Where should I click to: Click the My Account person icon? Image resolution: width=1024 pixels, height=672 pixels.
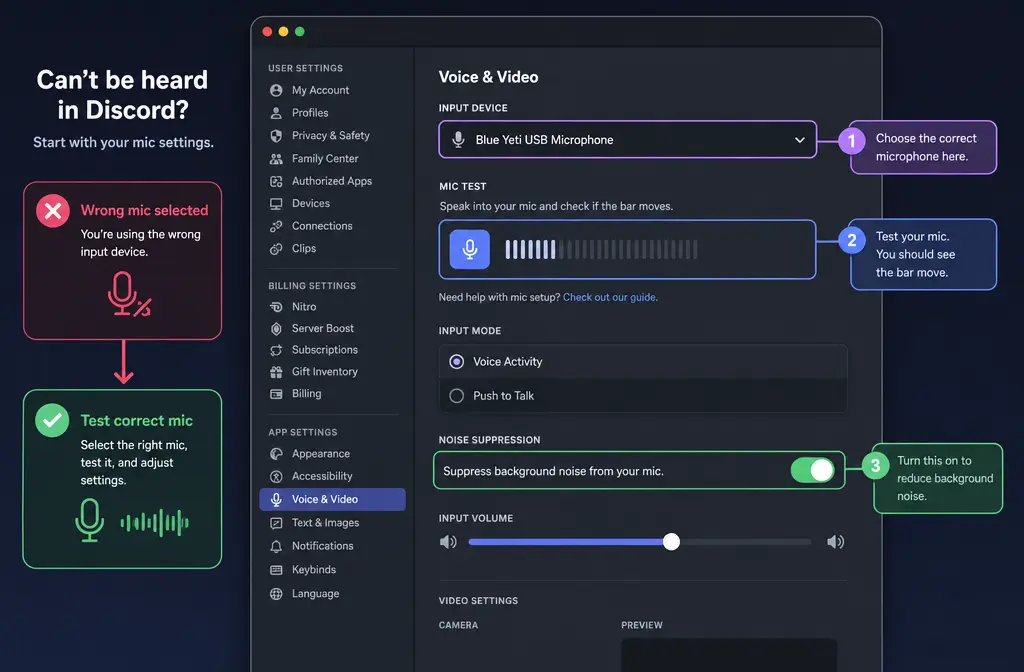(x=276, y=90)
